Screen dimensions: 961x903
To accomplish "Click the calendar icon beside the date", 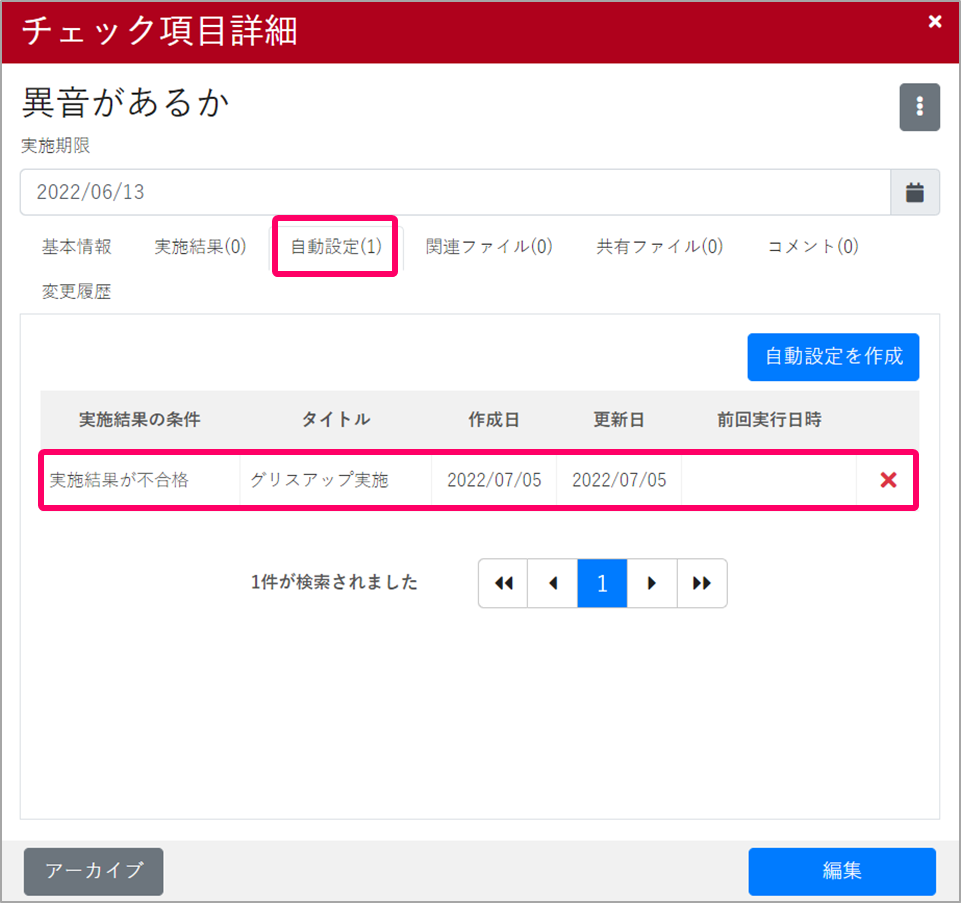I will pyautogui.click(x=914, y=193).
